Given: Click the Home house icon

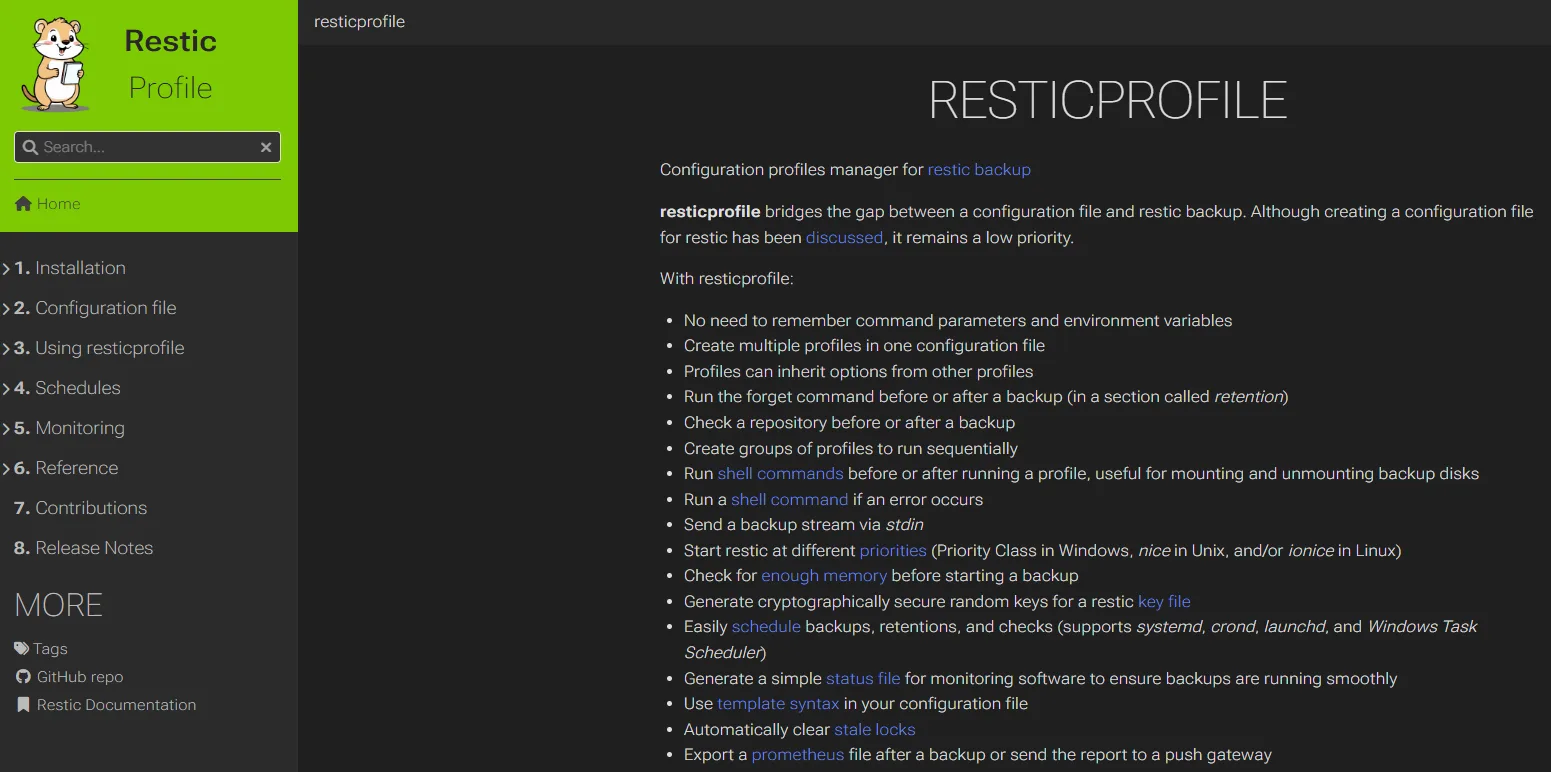Looking at the screenshot, I should (x=24, y=204).
